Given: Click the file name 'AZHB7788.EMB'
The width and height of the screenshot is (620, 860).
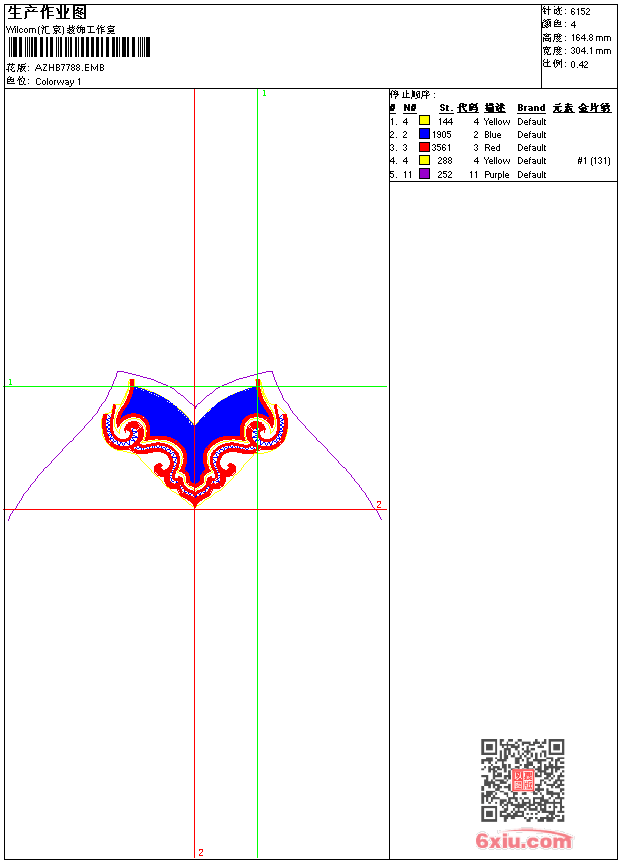Looking at the screenshot, I should pyautogui.click(x=69, y=68).
